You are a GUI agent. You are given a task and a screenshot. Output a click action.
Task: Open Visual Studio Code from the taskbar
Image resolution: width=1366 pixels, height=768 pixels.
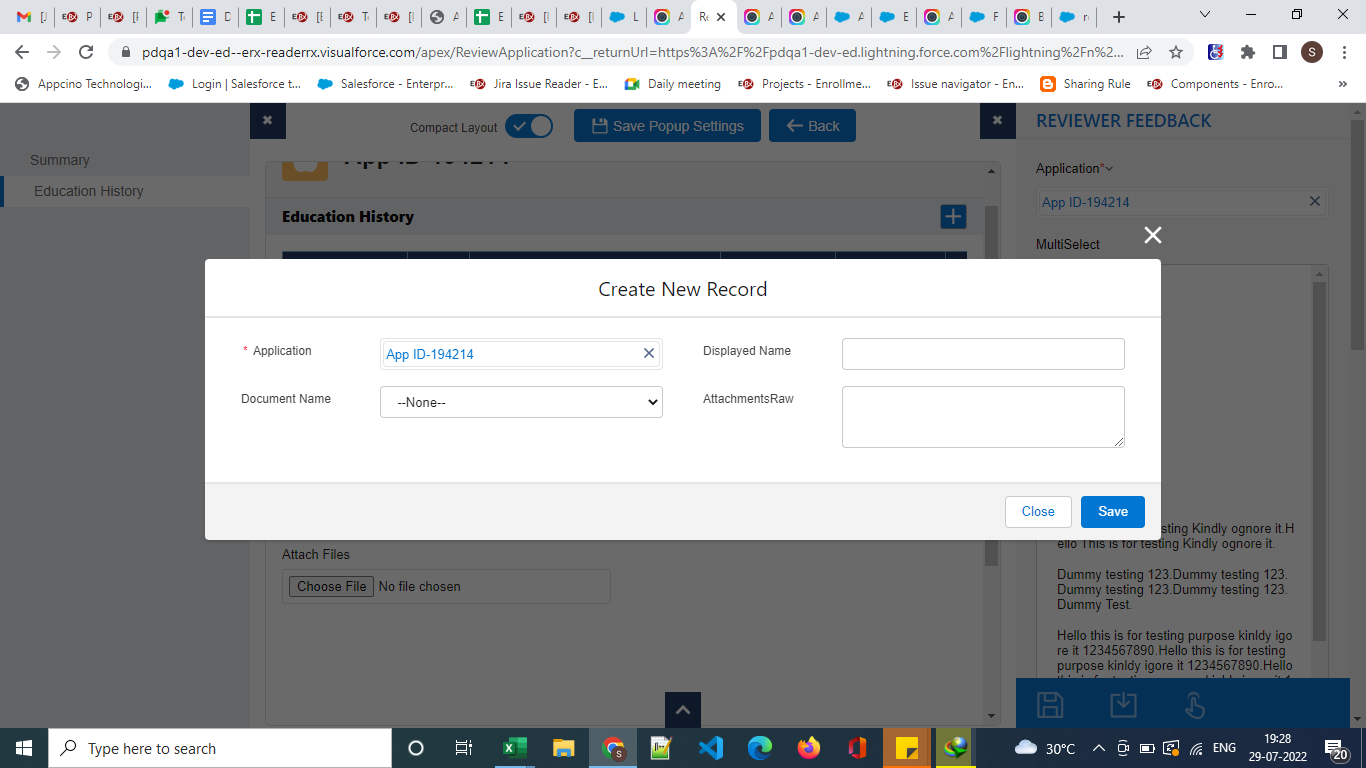pyautogui.click(x=710, y=748)
